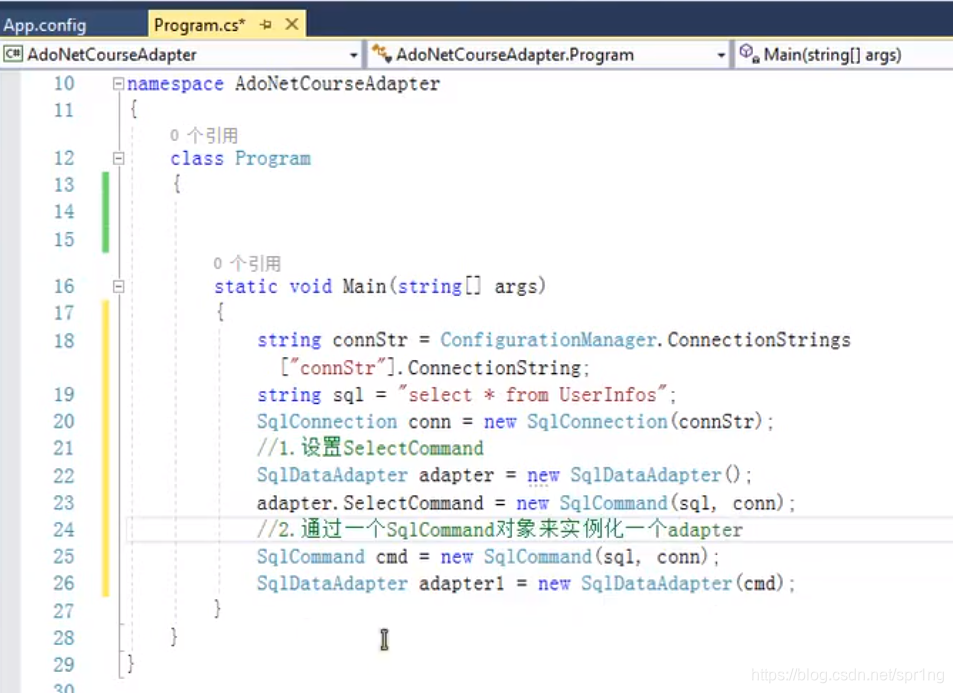The image size is (953, 693).
Task: Click the C# project icon in navigation bar
Action: (13, 54)
